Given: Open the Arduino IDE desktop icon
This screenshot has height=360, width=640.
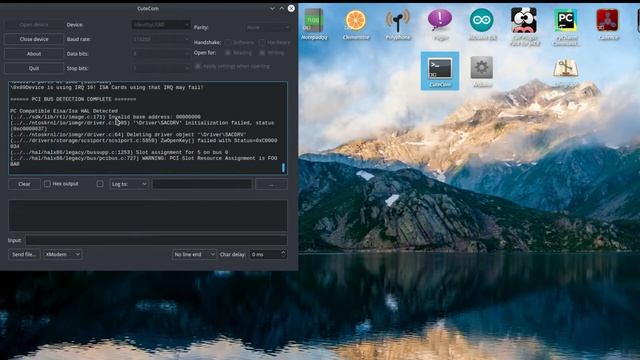Looking at the screenshot, I should click(x=482, y=24).
